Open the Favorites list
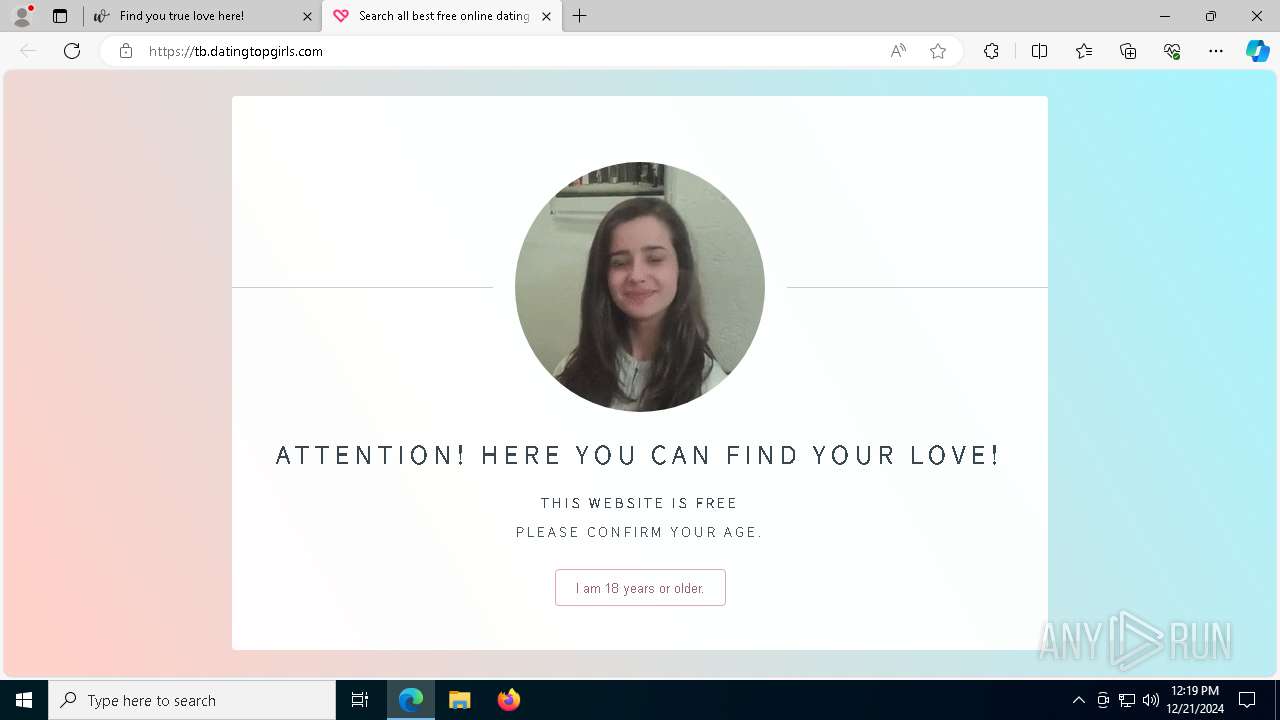The image size is (1280, 720). 1084,51
